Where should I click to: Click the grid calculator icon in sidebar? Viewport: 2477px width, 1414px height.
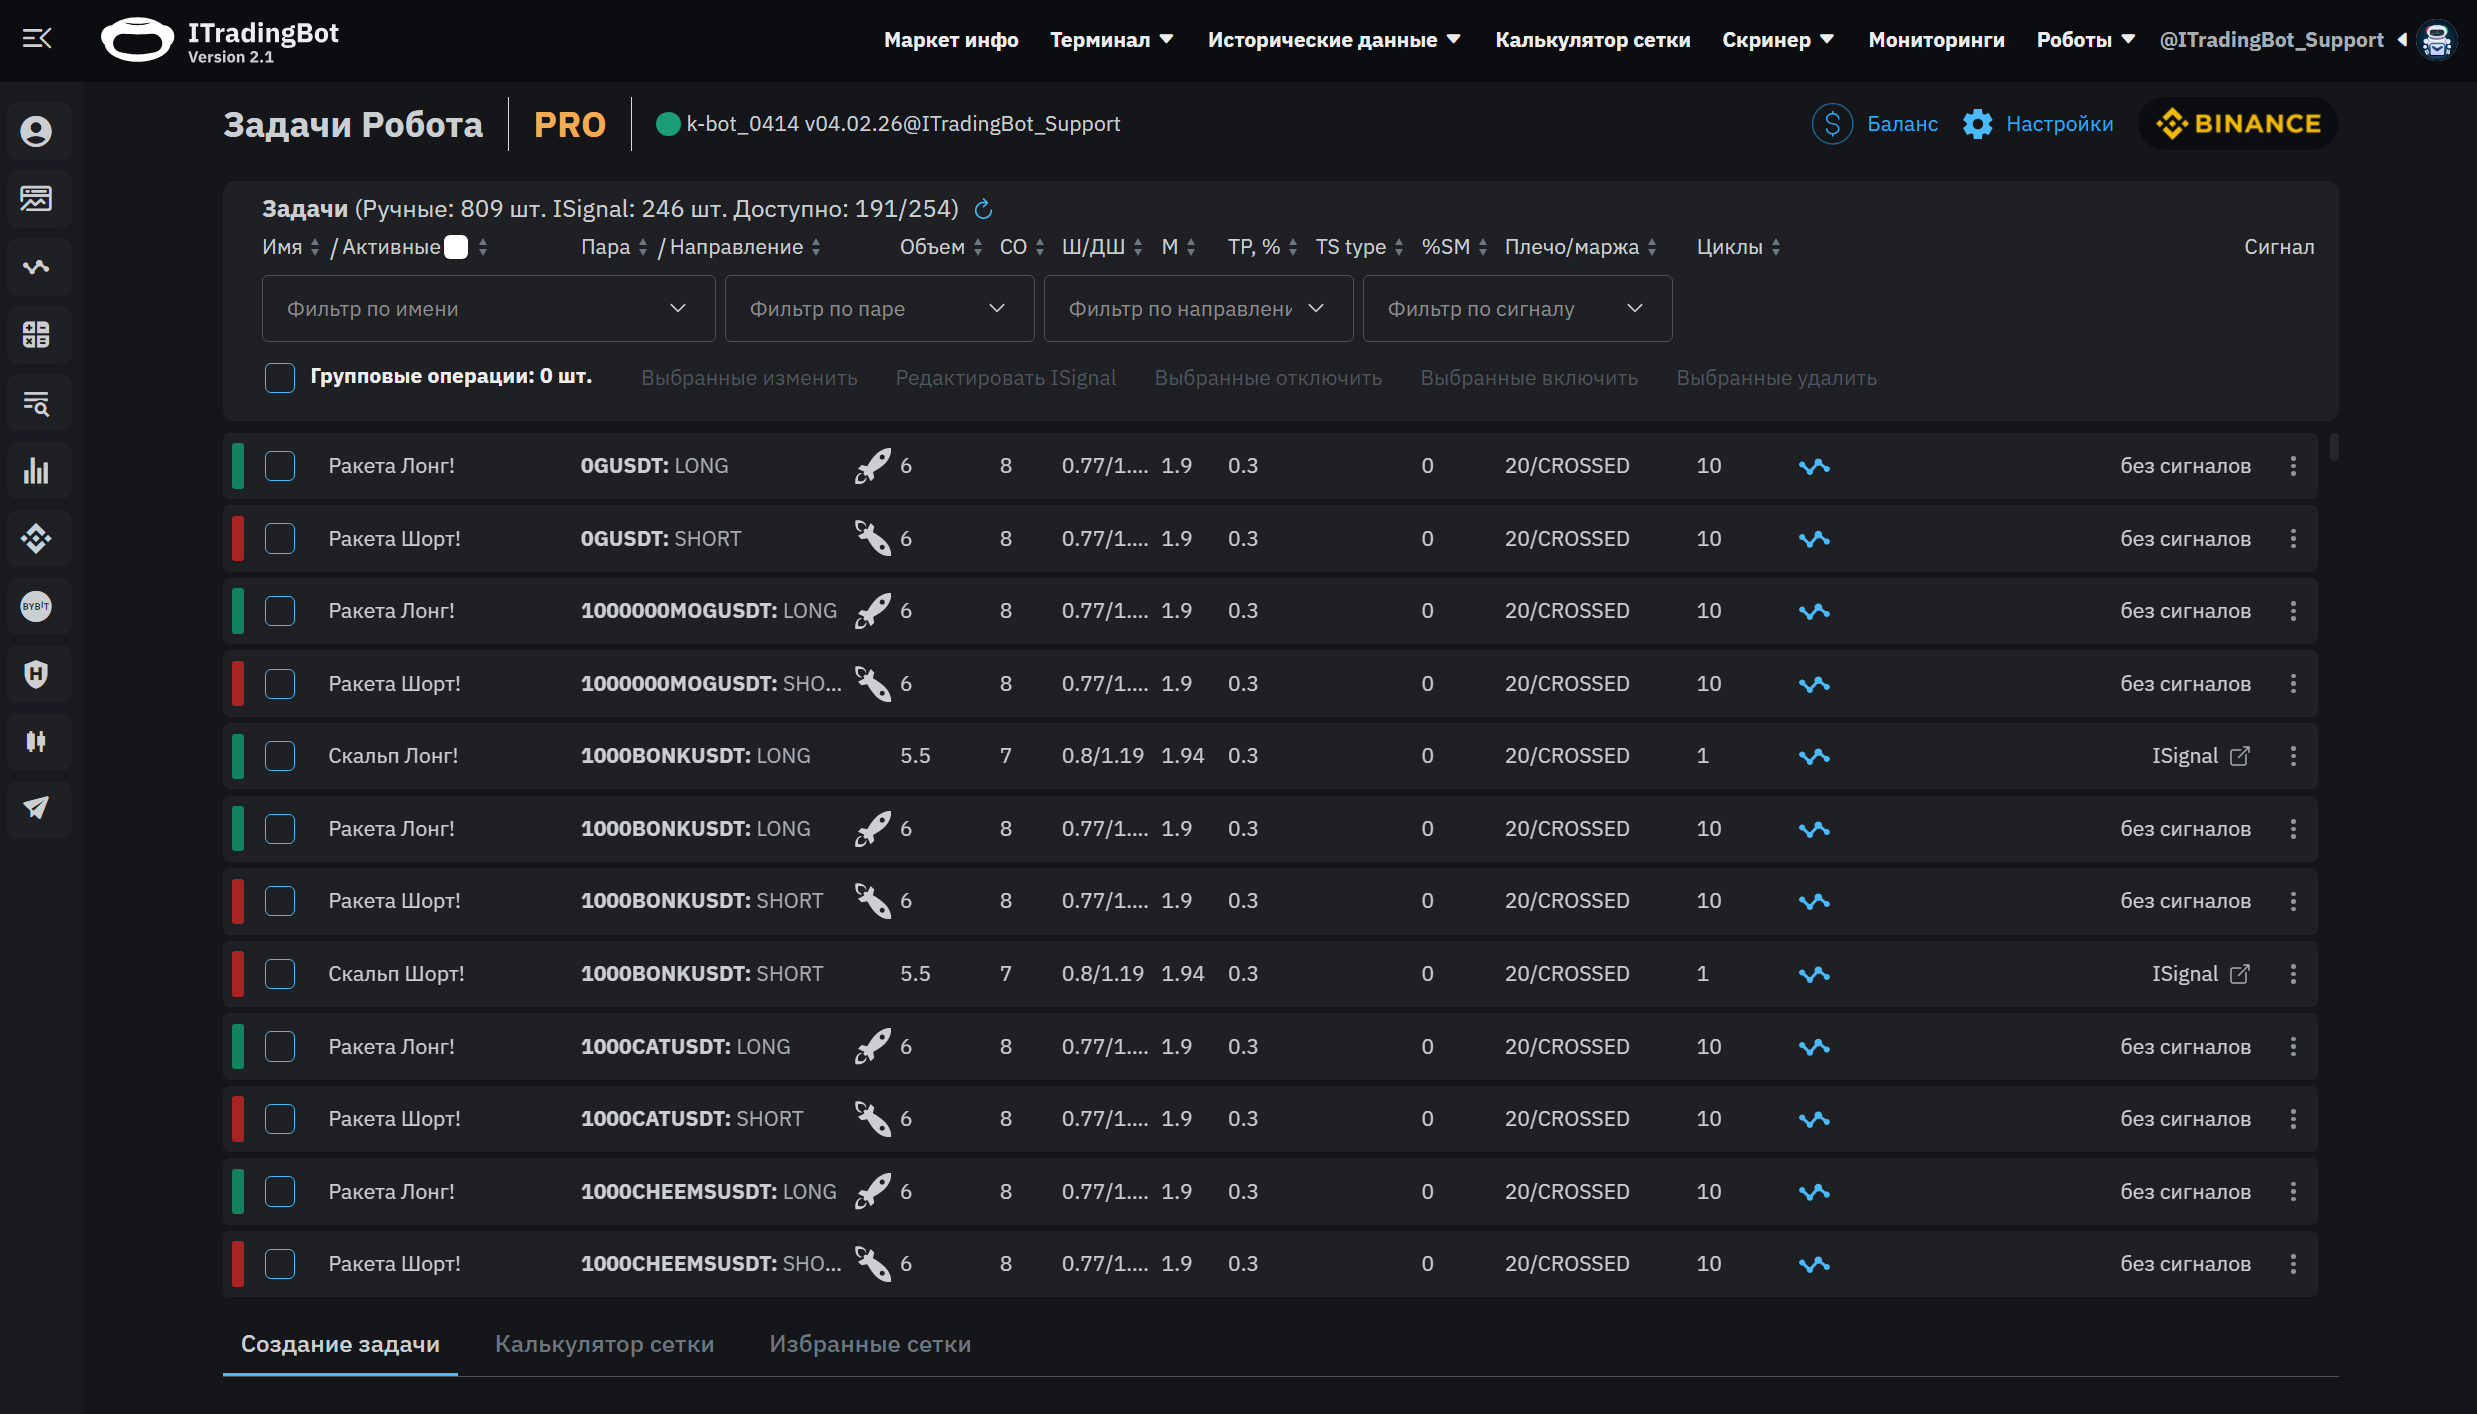[x=37, y=334]
